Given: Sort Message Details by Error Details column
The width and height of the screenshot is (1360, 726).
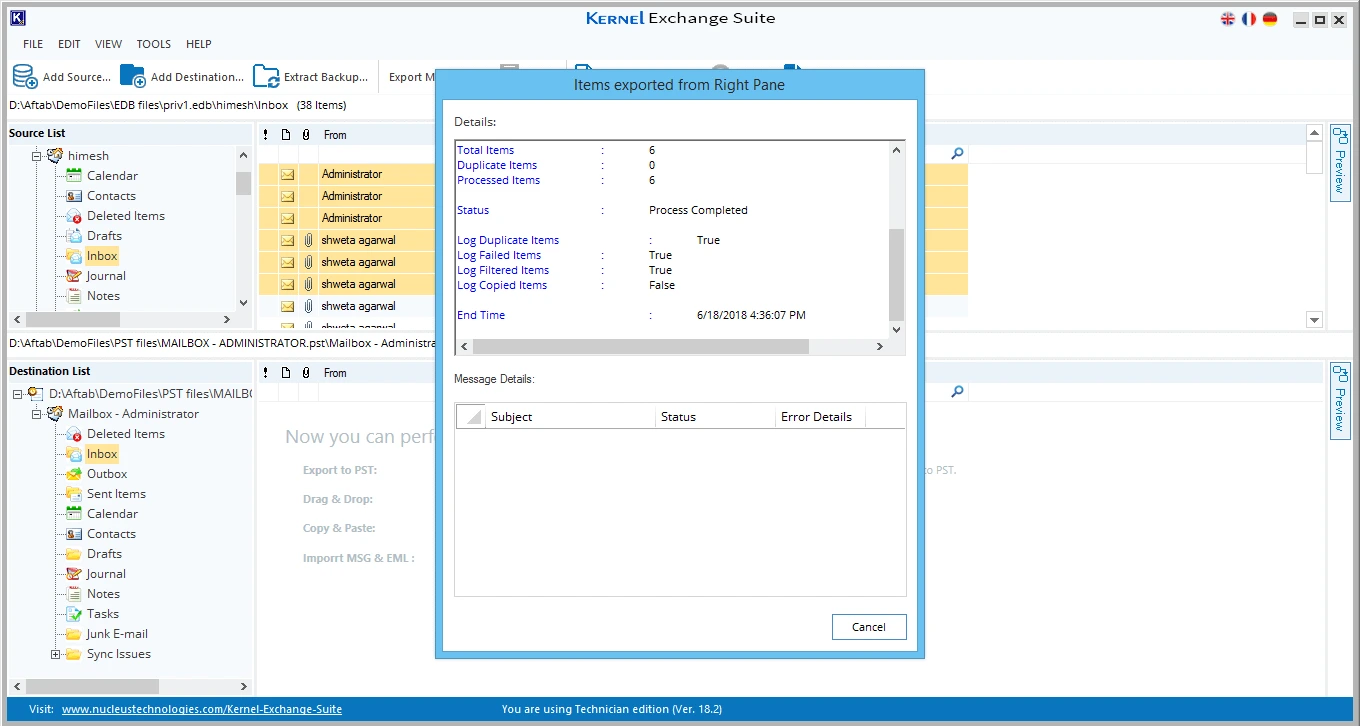Looking at the screenshot, I should 820,417.
